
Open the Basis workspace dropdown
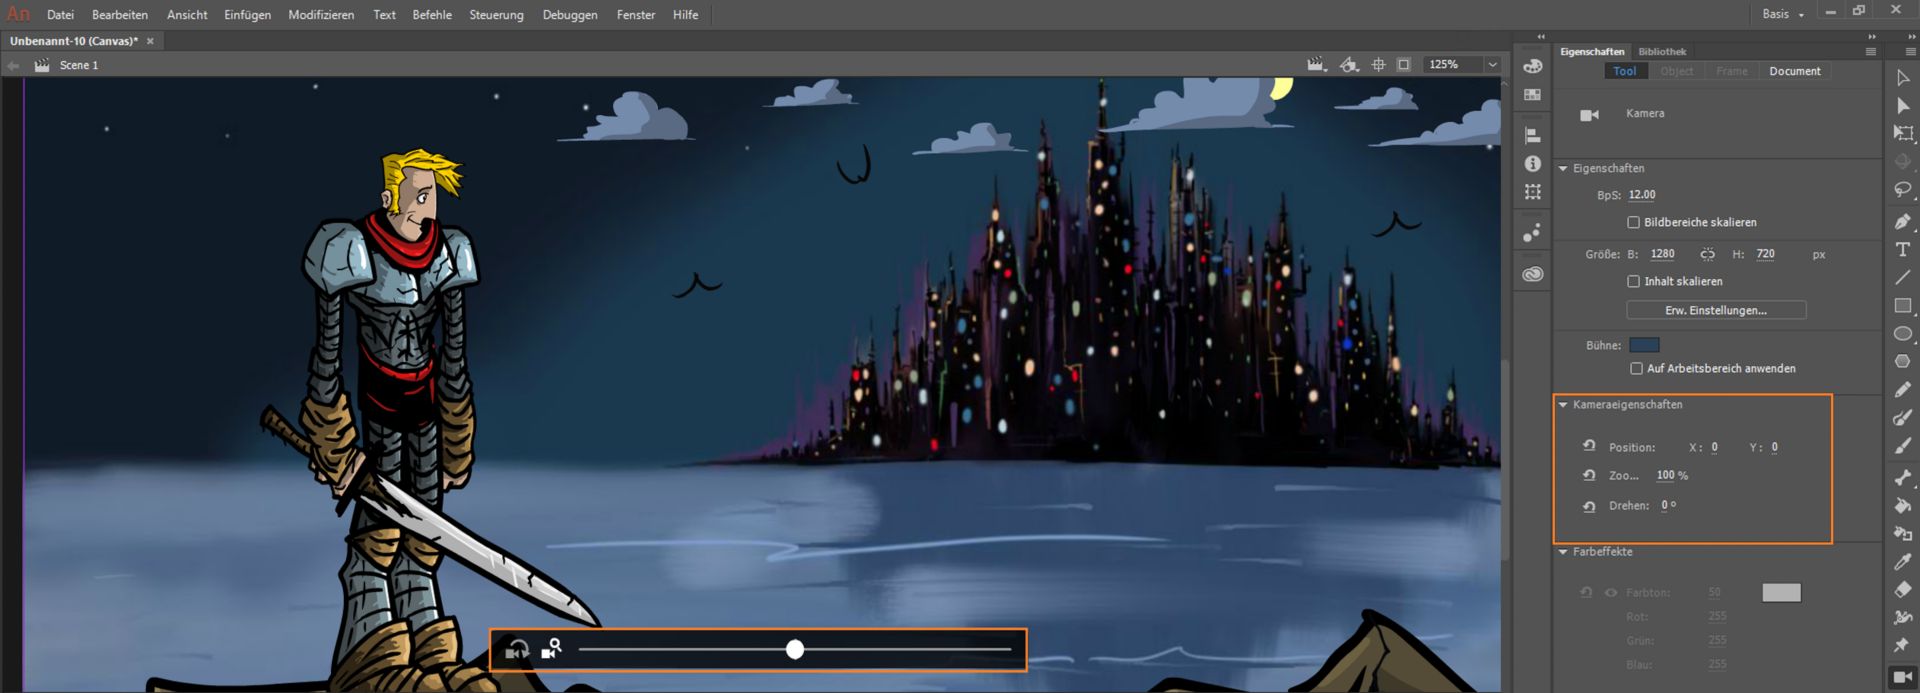coord(1783,14)
